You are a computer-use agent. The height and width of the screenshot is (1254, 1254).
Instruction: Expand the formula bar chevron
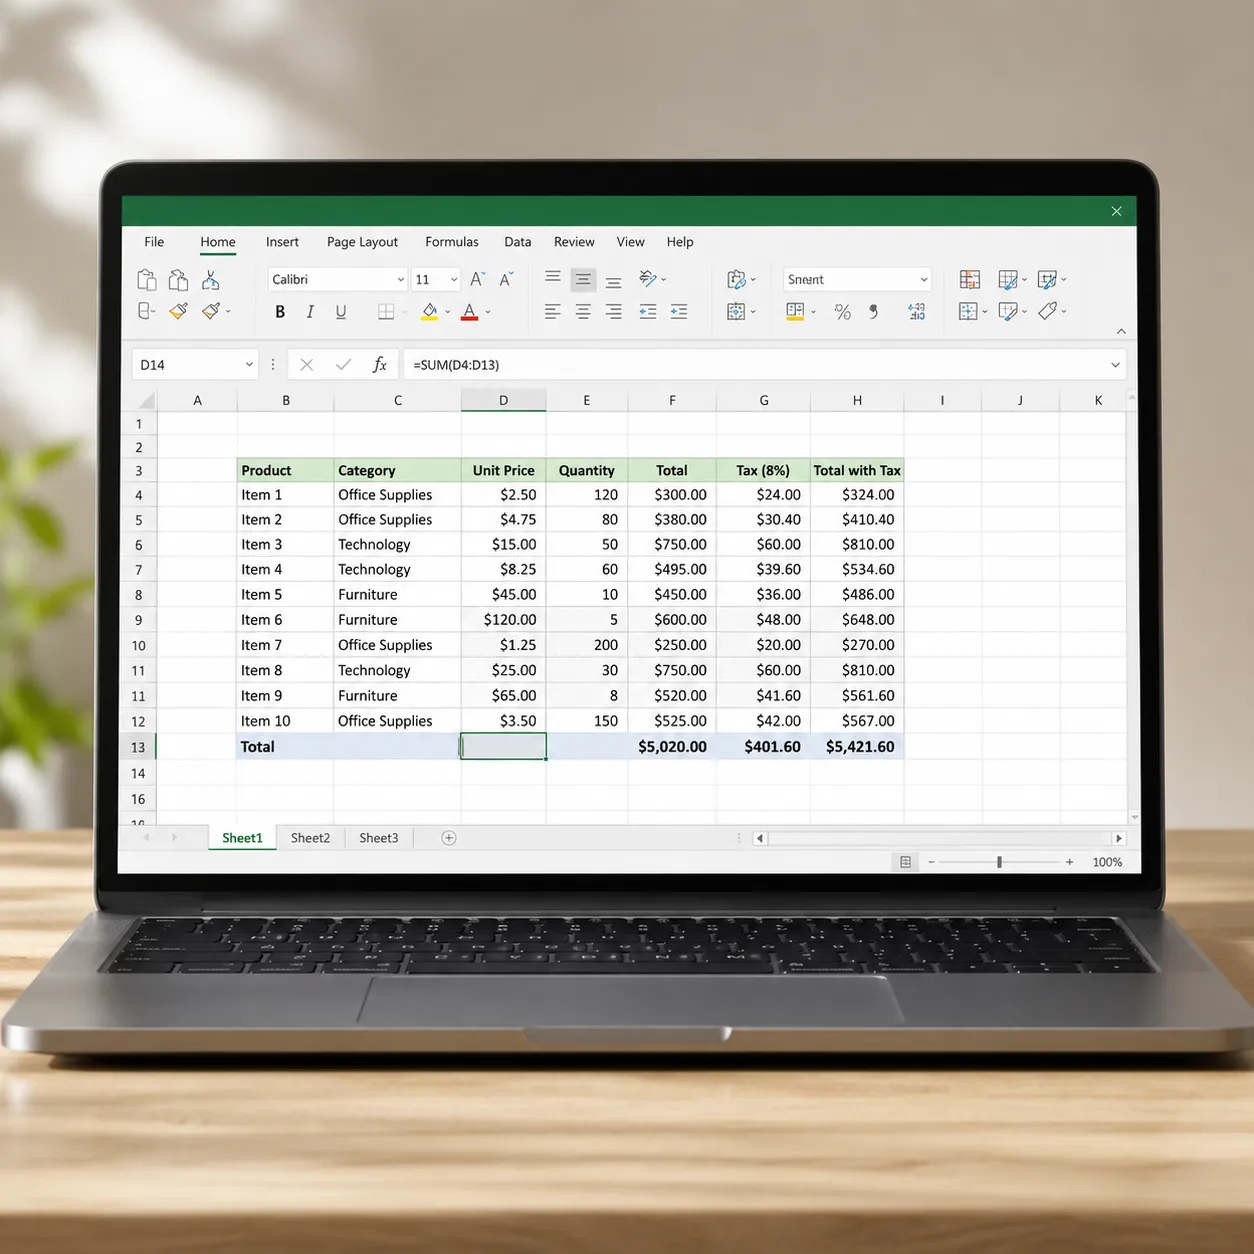click(x=1115, y=365)
